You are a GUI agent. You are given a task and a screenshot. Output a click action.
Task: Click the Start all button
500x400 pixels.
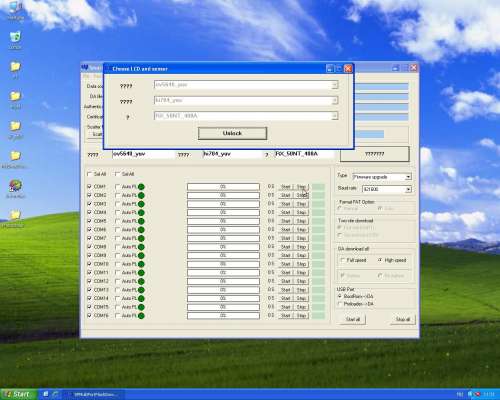[x=353, y=319]
